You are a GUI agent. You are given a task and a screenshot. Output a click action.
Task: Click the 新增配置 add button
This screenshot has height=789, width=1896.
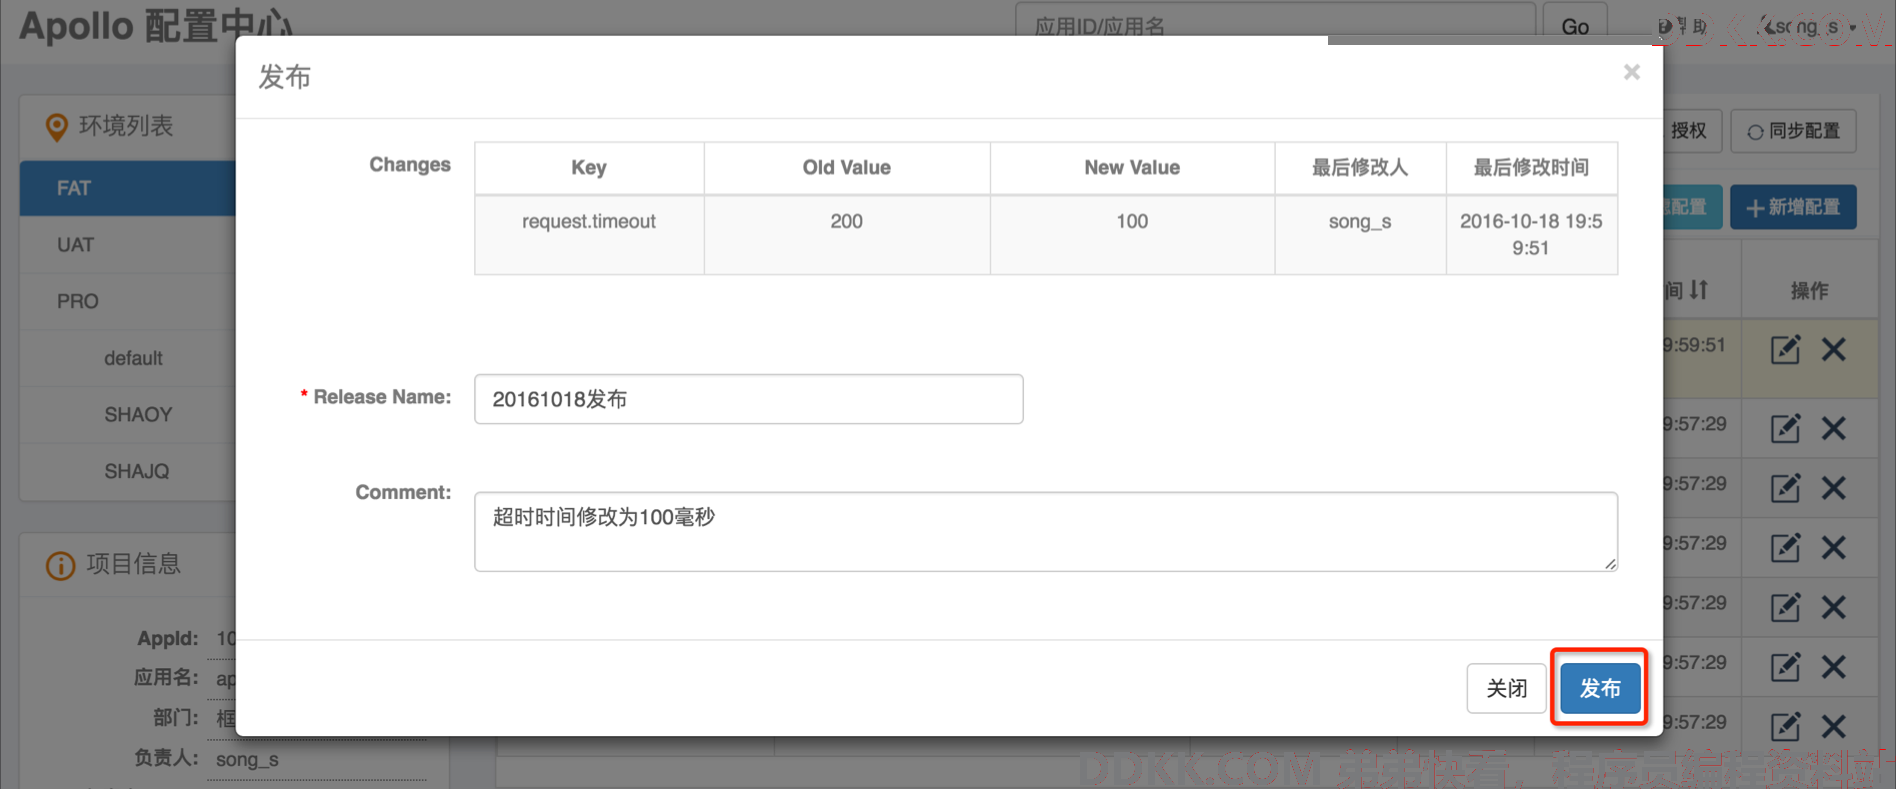pos(1793,207)
